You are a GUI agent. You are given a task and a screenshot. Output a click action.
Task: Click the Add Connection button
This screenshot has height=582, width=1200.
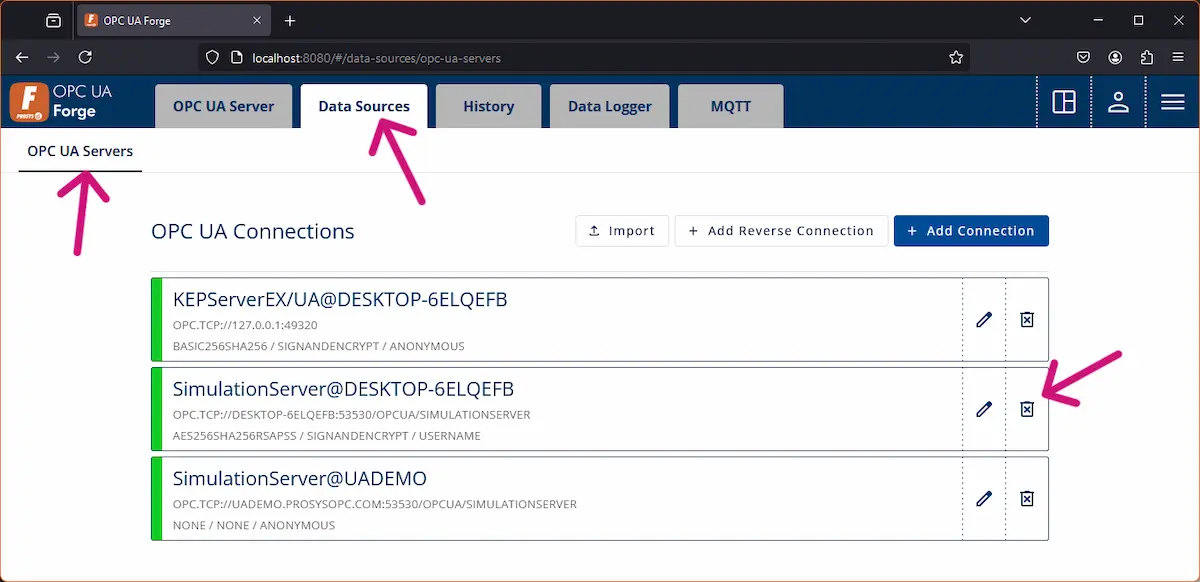coord(971,231)
